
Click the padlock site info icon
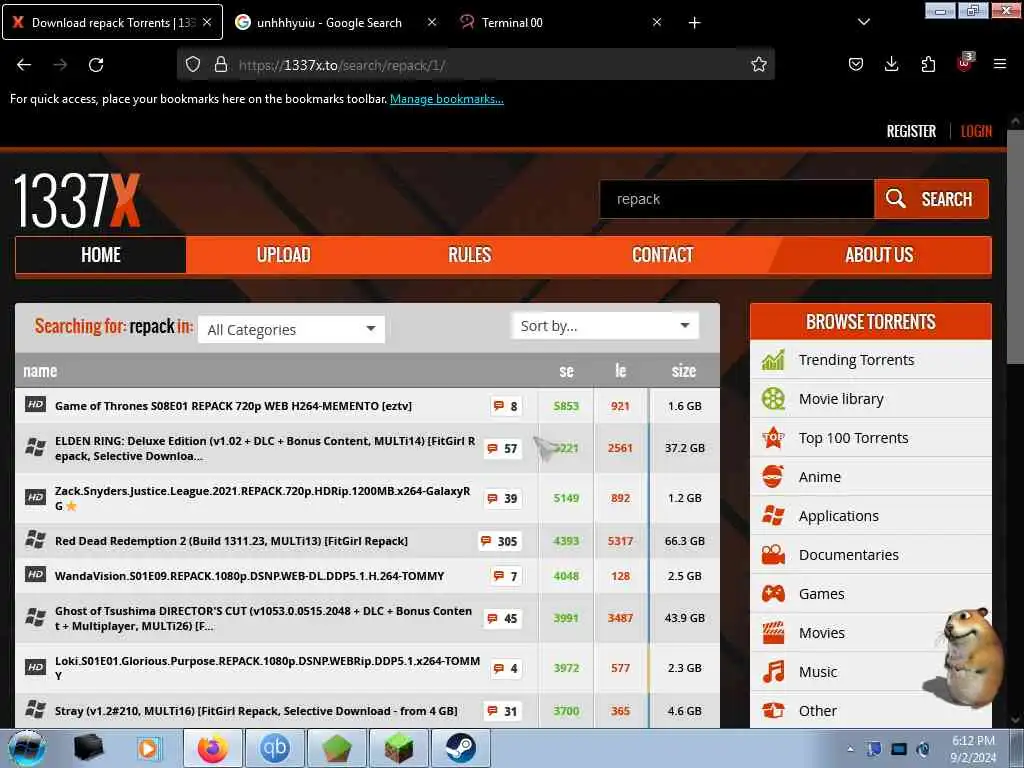coord(221,65)
